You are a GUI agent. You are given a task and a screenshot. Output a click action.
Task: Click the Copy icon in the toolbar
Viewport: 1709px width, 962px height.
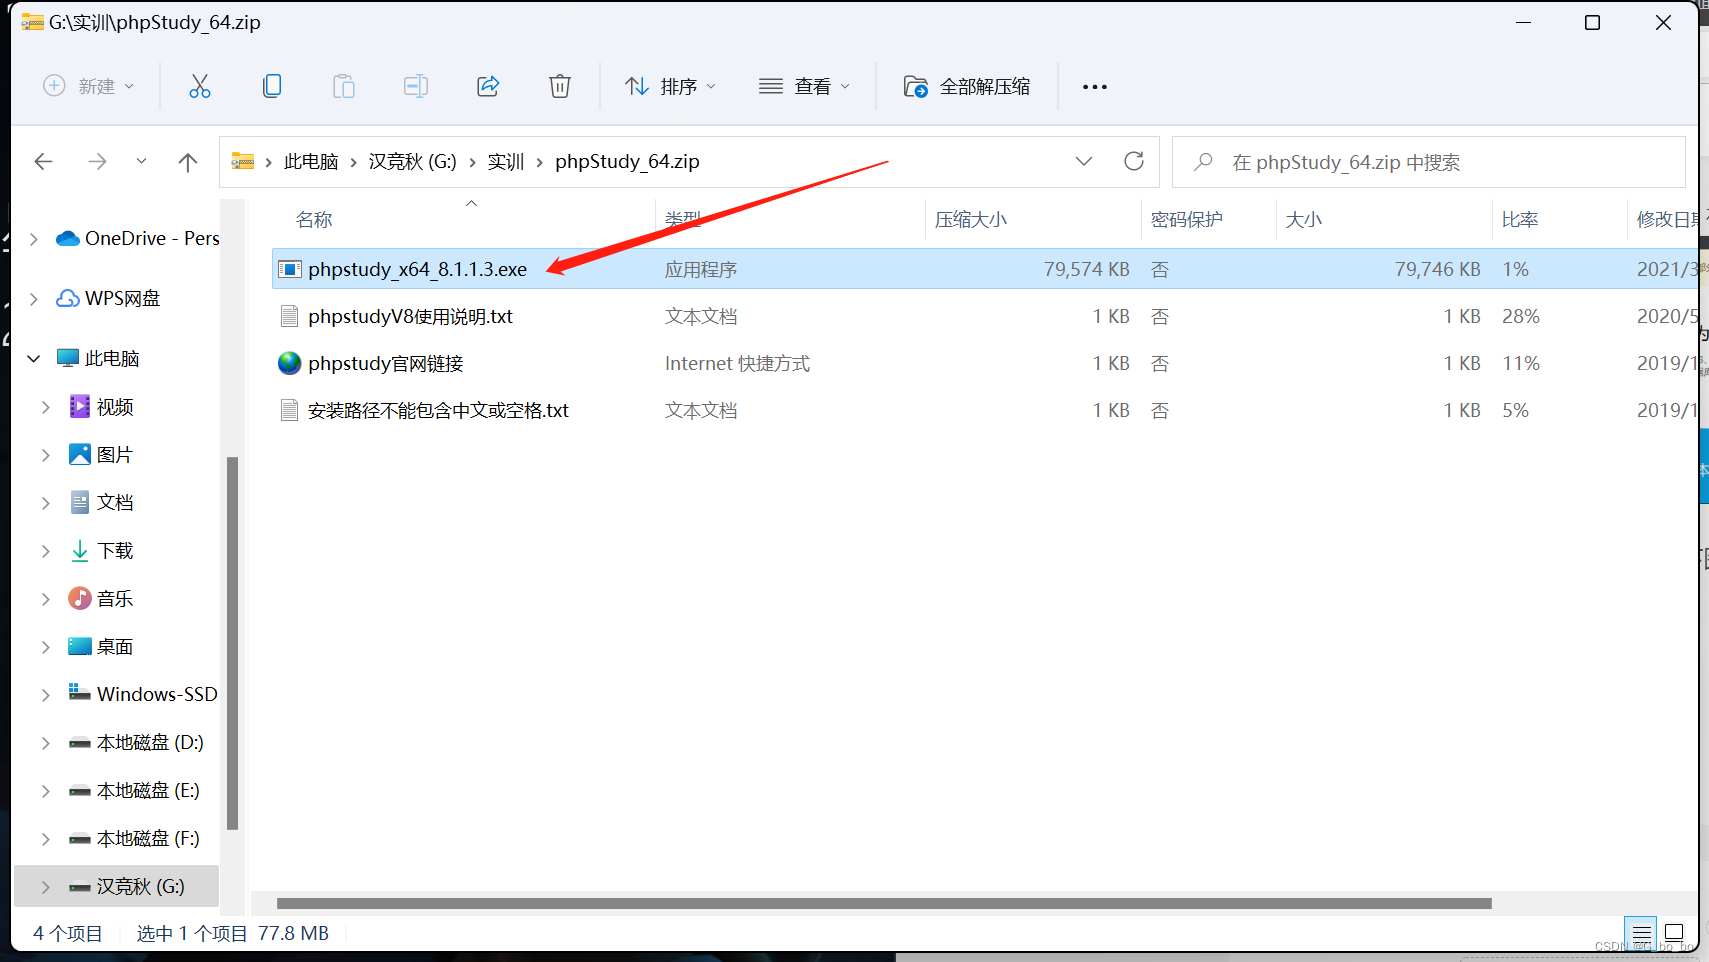(272, 86)
